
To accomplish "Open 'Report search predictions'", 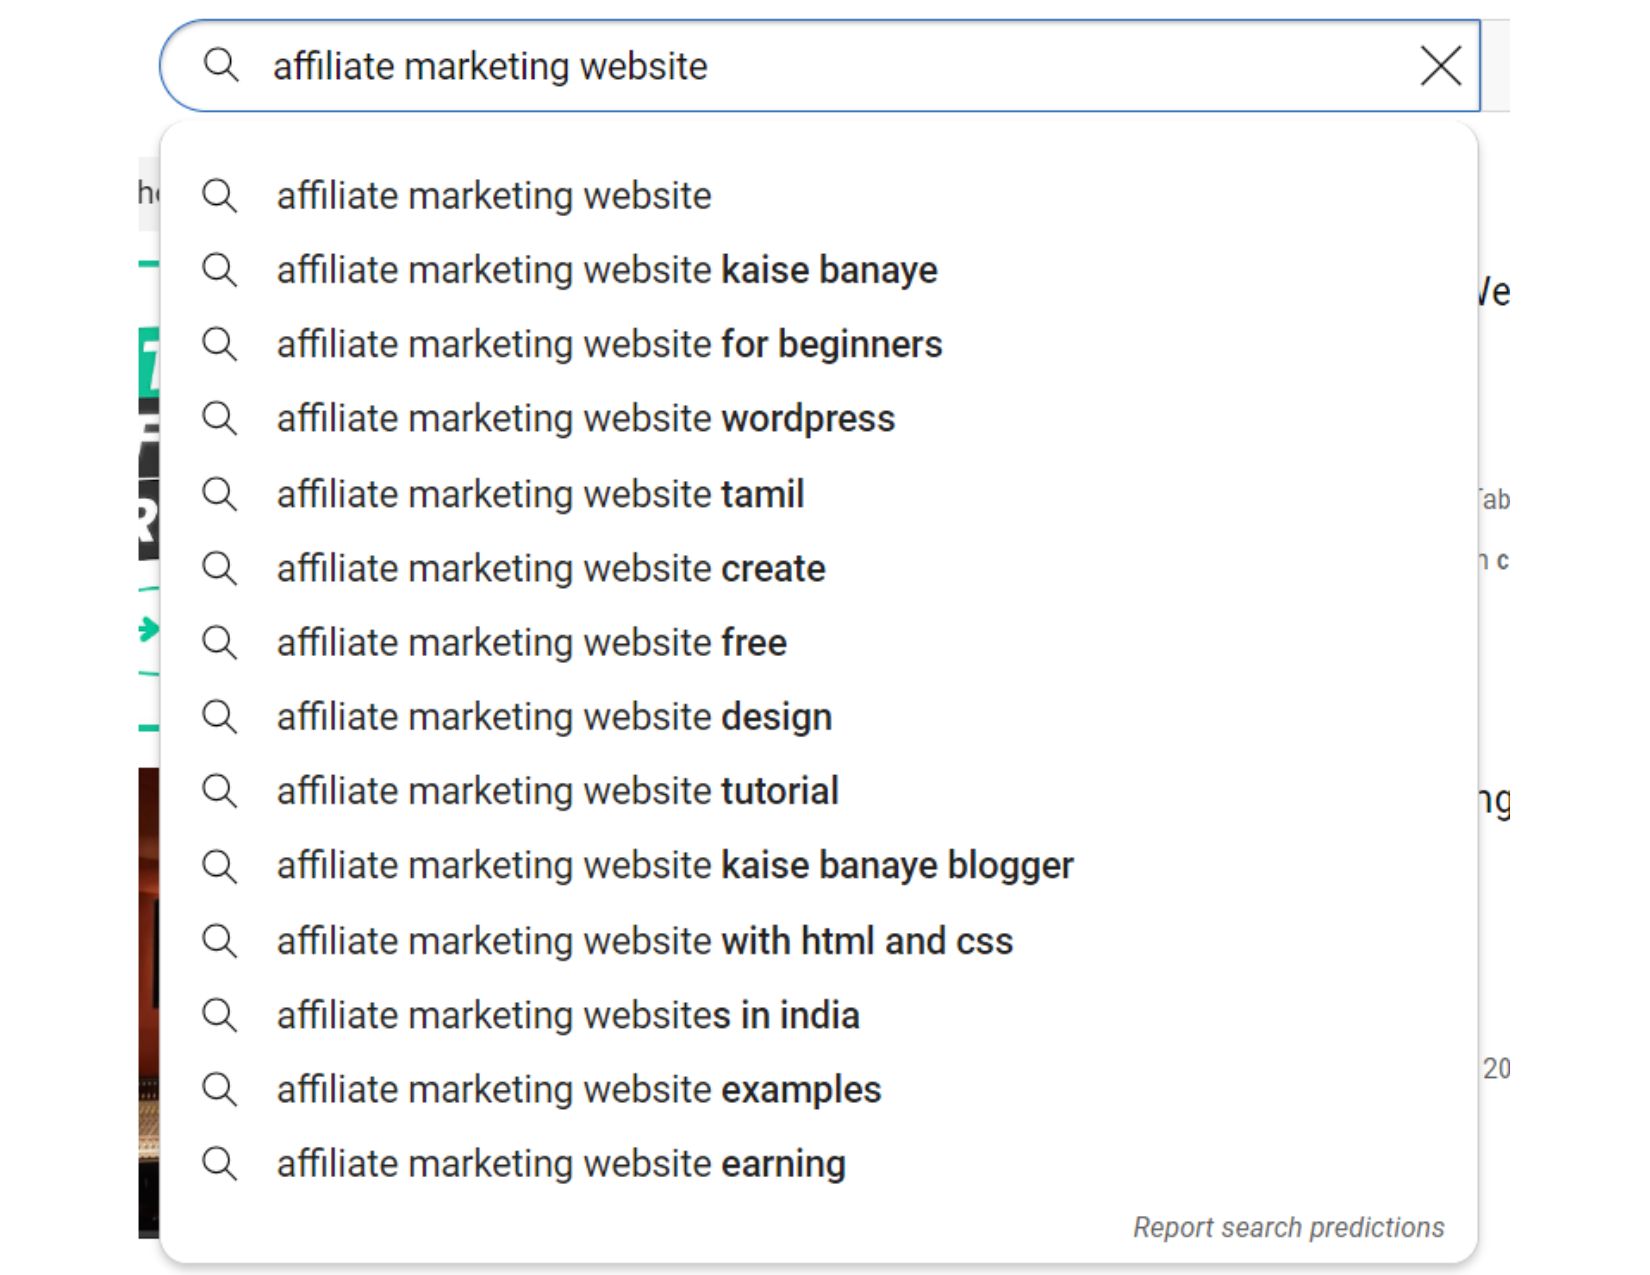I will [x=1288, y=1227].
